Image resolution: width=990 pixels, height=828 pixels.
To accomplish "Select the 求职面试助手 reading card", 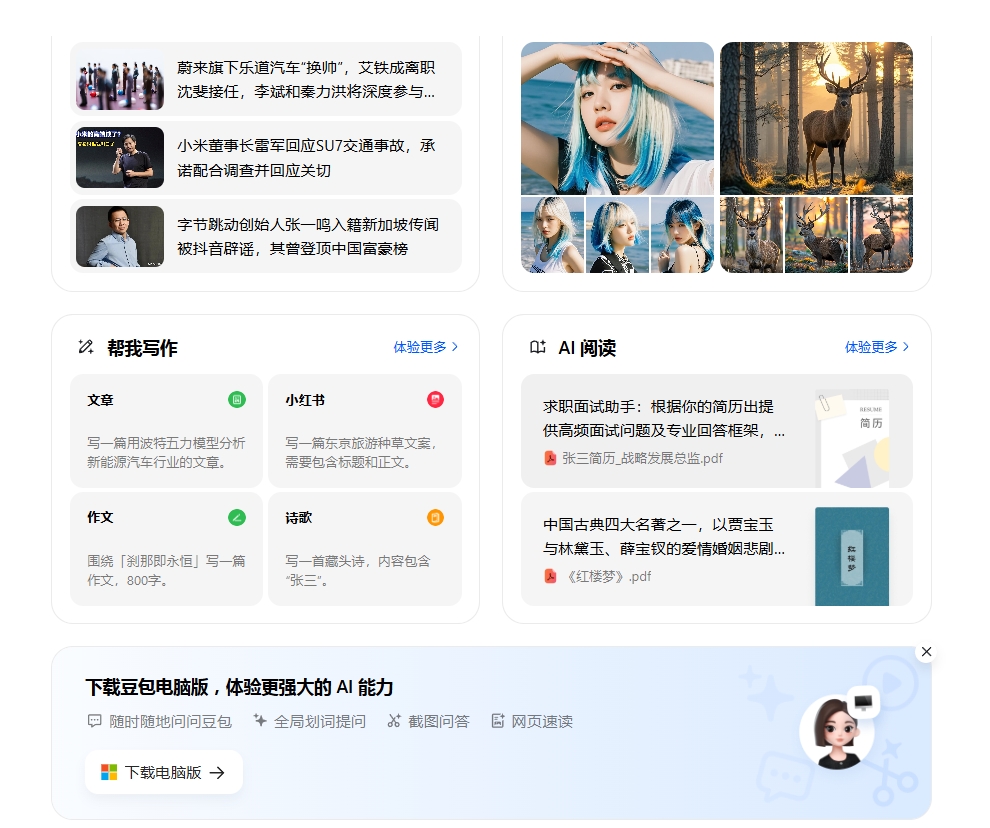I will (716, 431).
